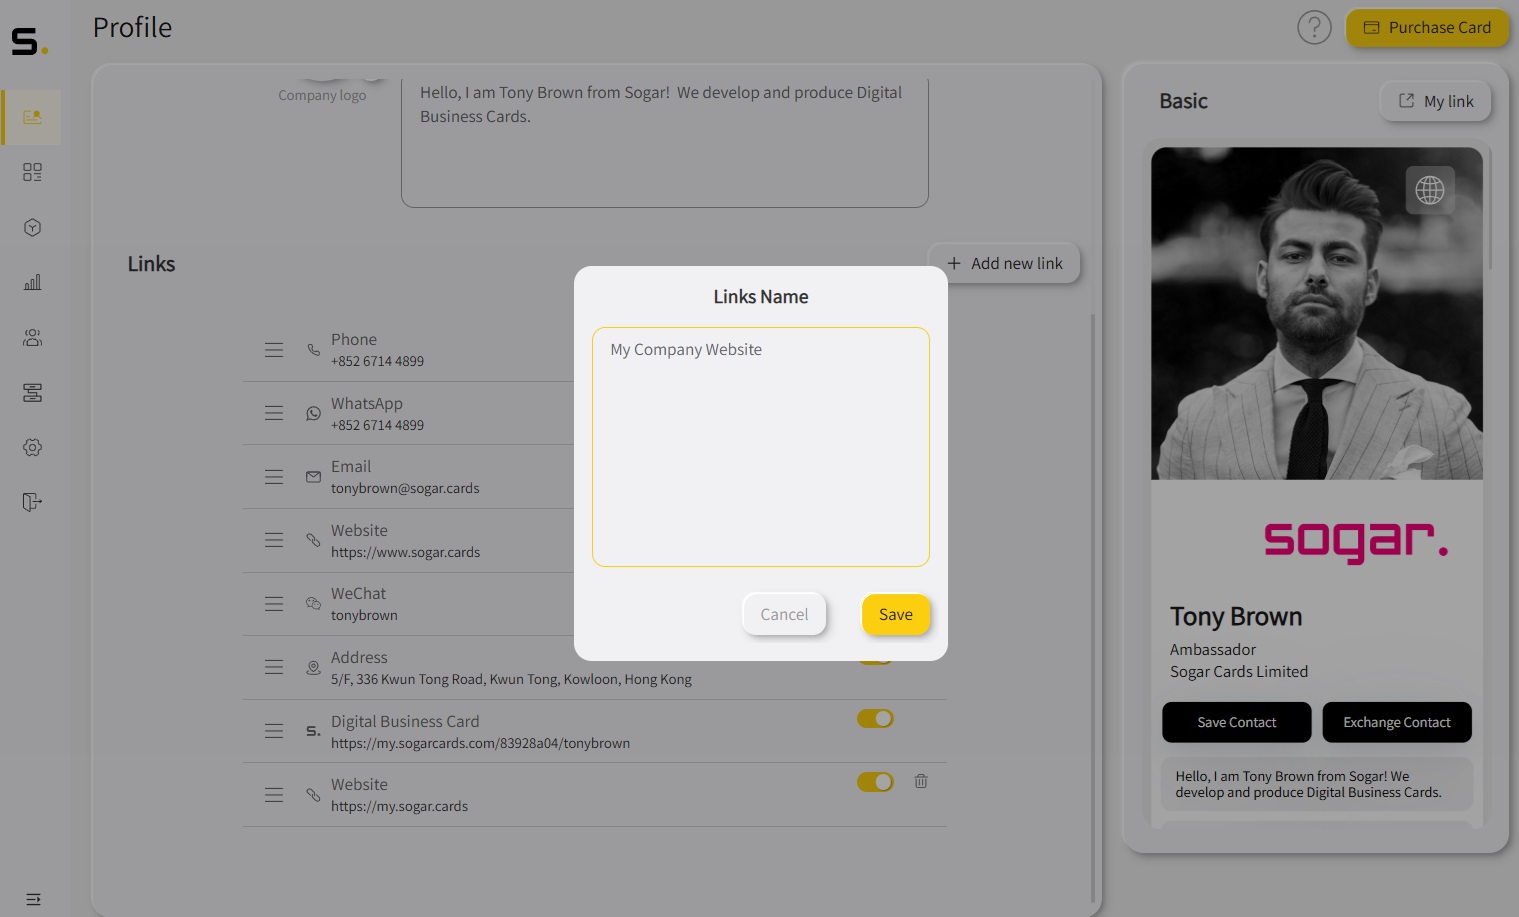Image resolution: width=1519 pixels, height=917 pixels.
Task: Open My link button
Action: coord(1436,101)
